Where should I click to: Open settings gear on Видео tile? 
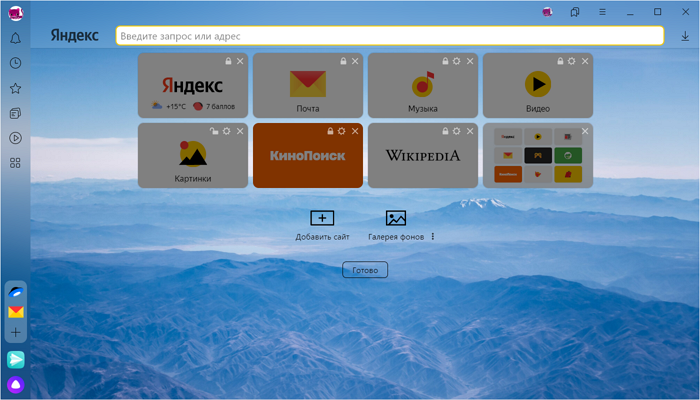click(571, 61)
